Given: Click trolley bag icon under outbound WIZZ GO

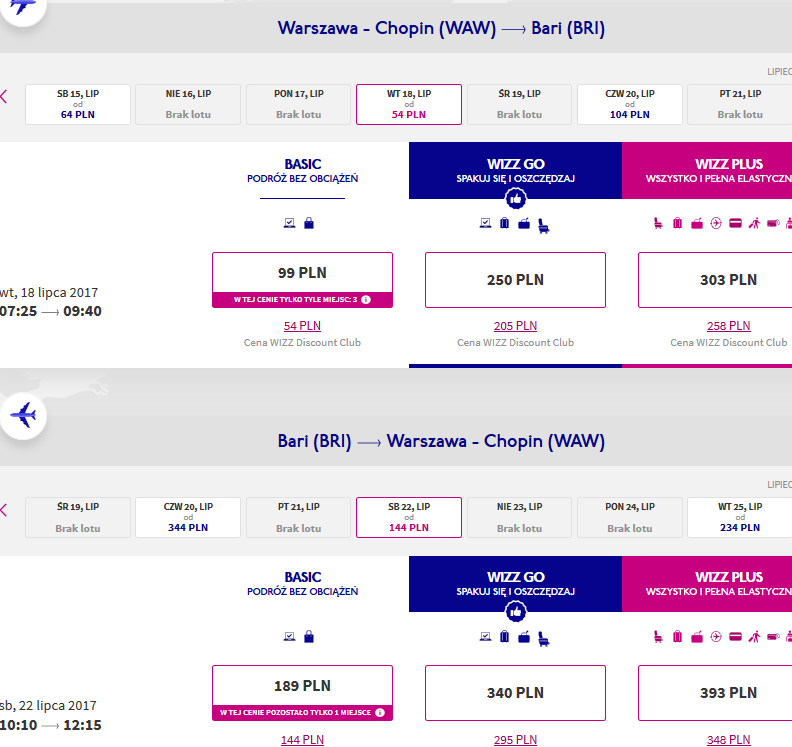Looking at the screenshot, I should point(524,223).
